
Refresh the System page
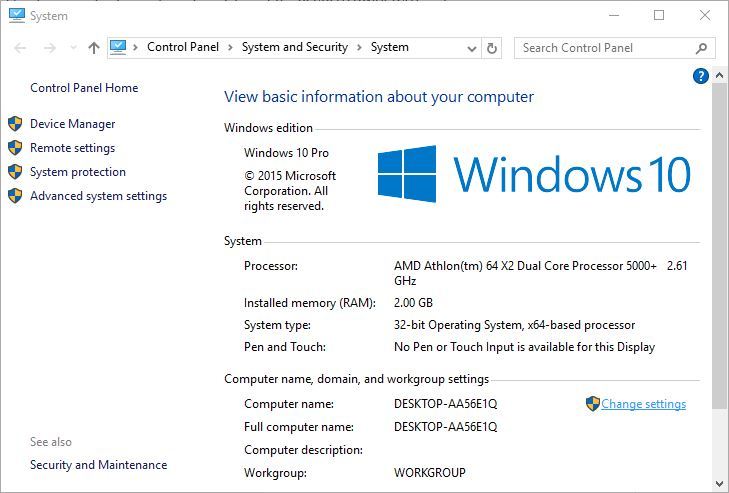(x=491, y=48)
